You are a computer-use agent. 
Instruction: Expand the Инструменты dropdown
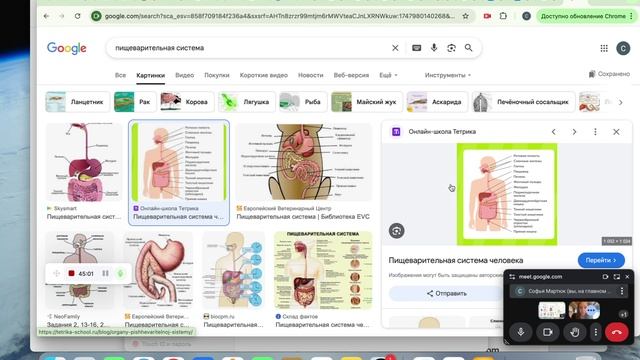tap(448, 75)
